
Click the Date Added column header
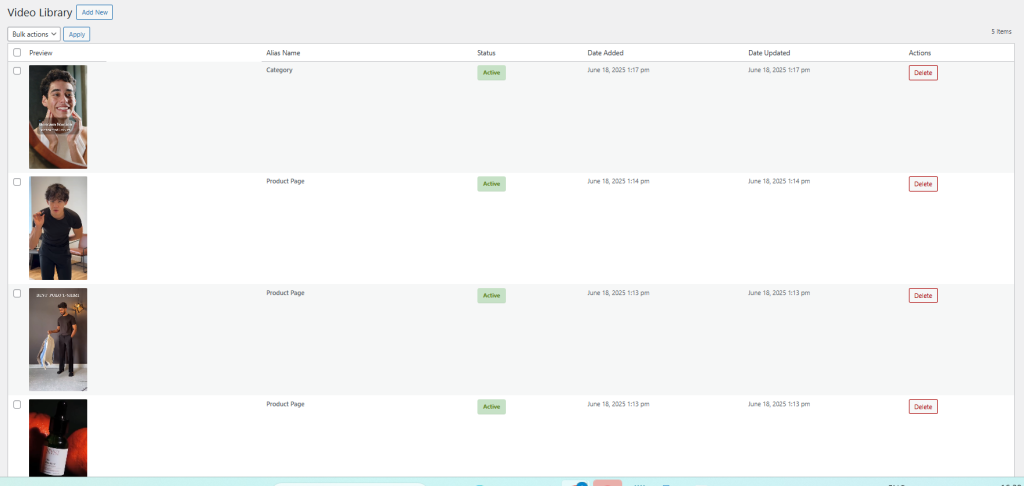tap(605, 53)
